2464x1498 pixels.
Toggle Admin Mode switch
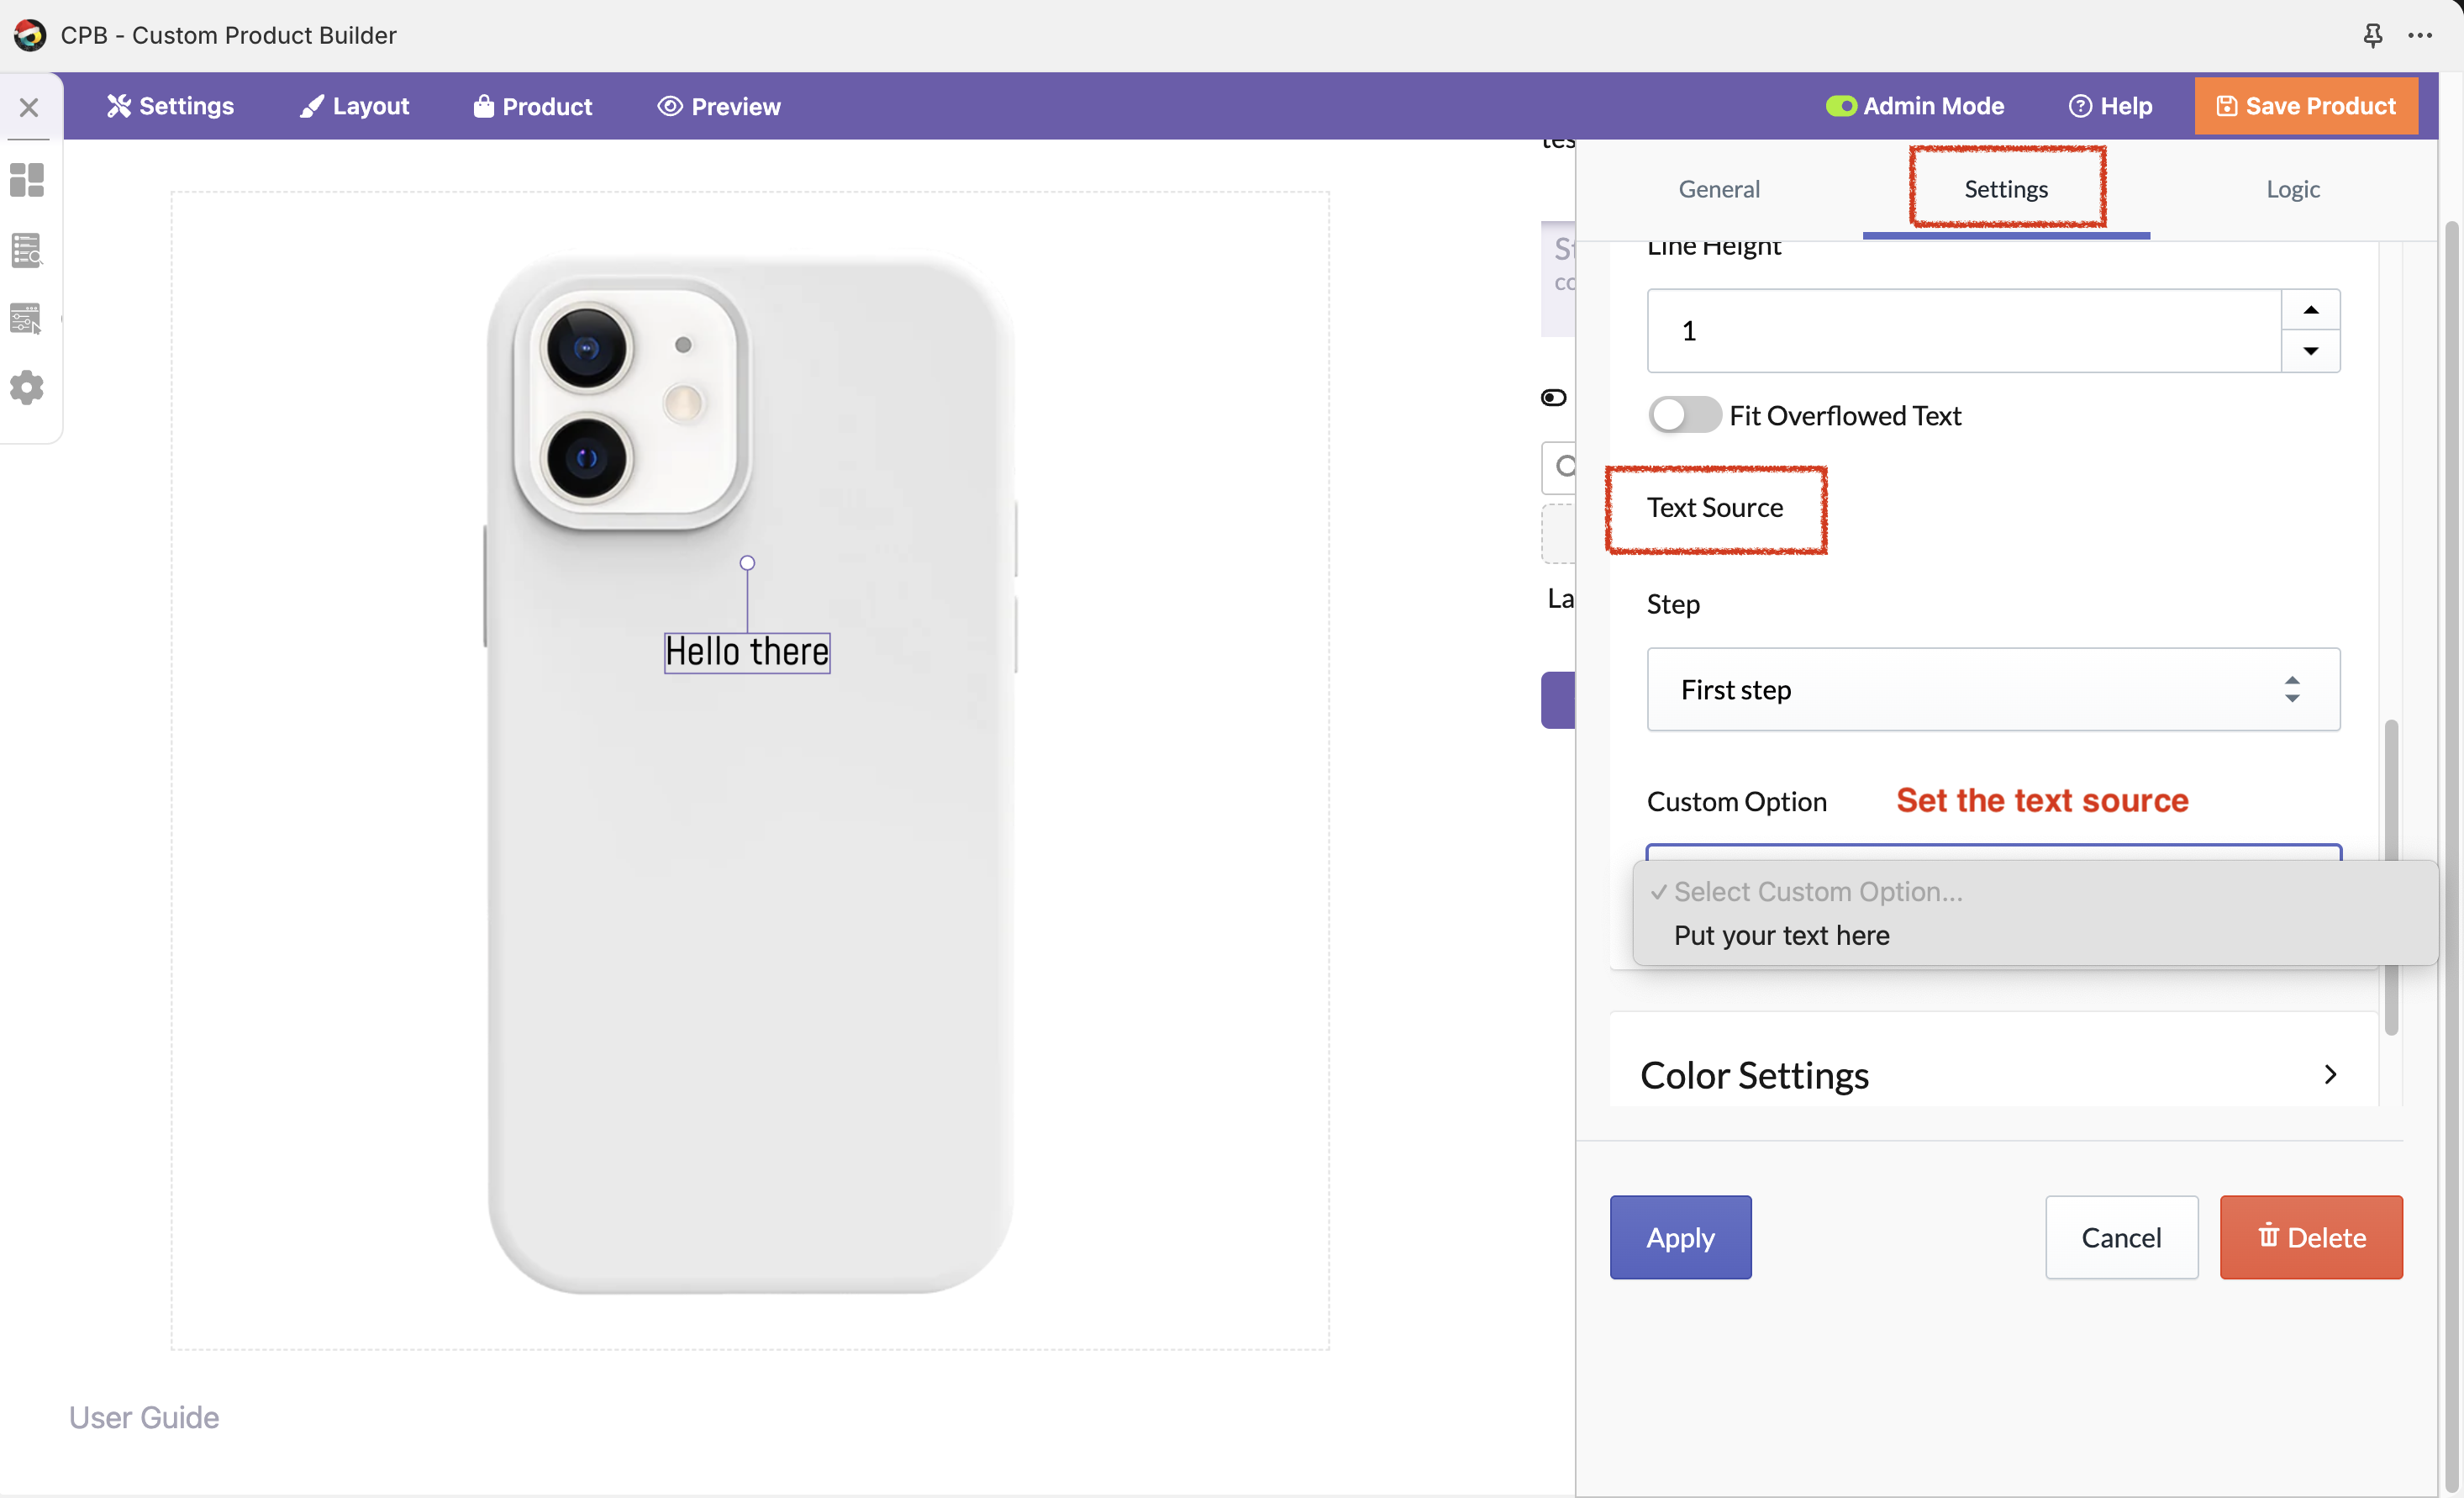click(1841, 106)
